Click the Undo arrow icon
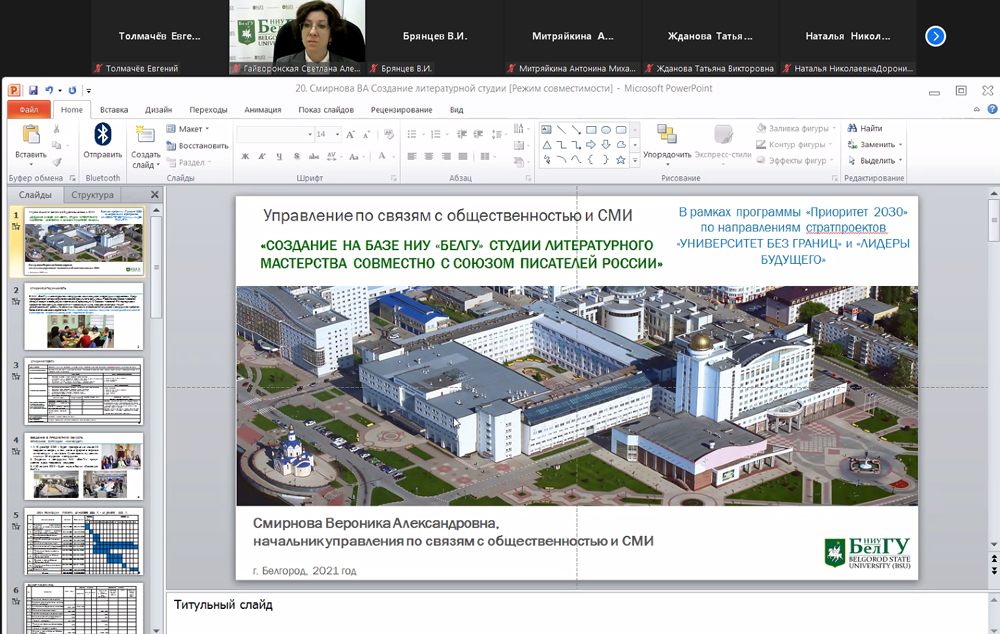1000x634 pixels. tap(48, 90)
